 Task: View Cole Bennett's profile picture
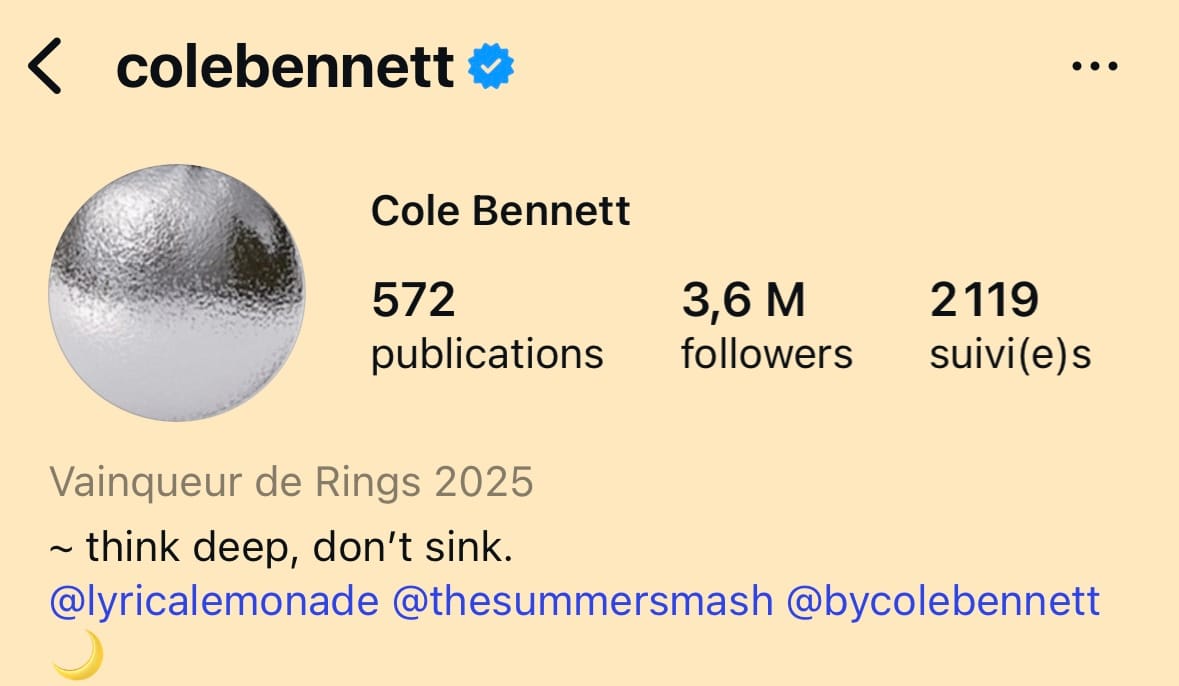(x=180, y=290)
